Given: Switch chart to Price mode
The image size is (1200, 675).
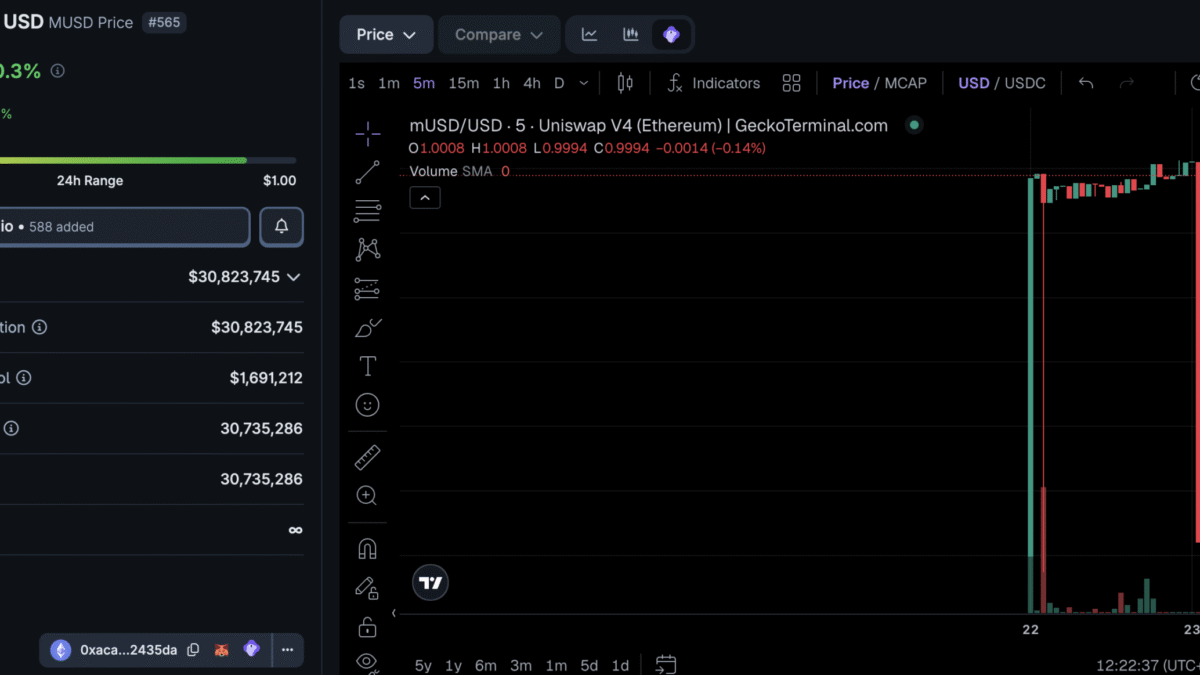Looking at the screenshot, I should pyautogui.click(x=850, y=83).
